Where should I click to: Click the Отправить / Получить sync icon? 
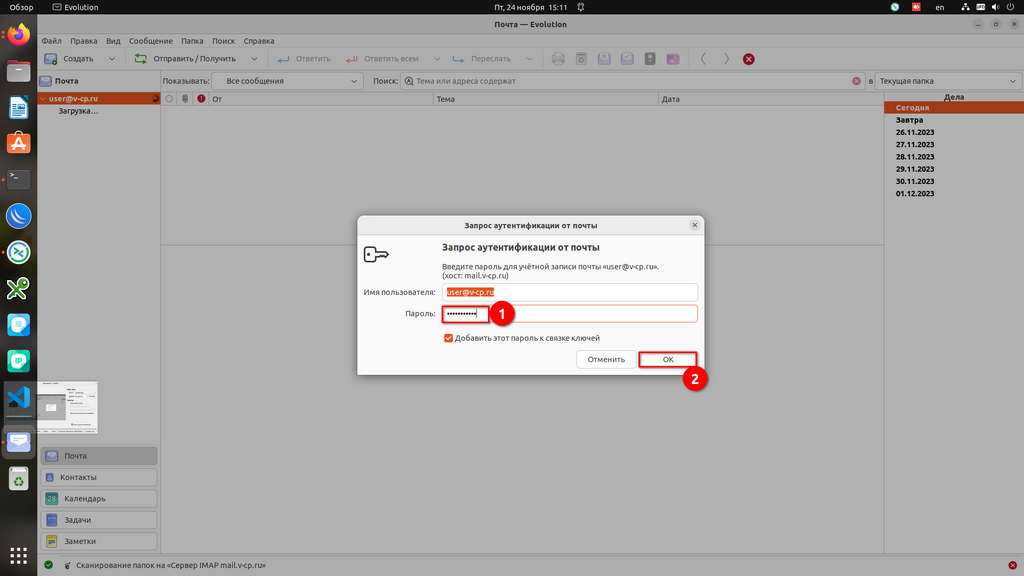pyautogui.click(x=141, y=59)
